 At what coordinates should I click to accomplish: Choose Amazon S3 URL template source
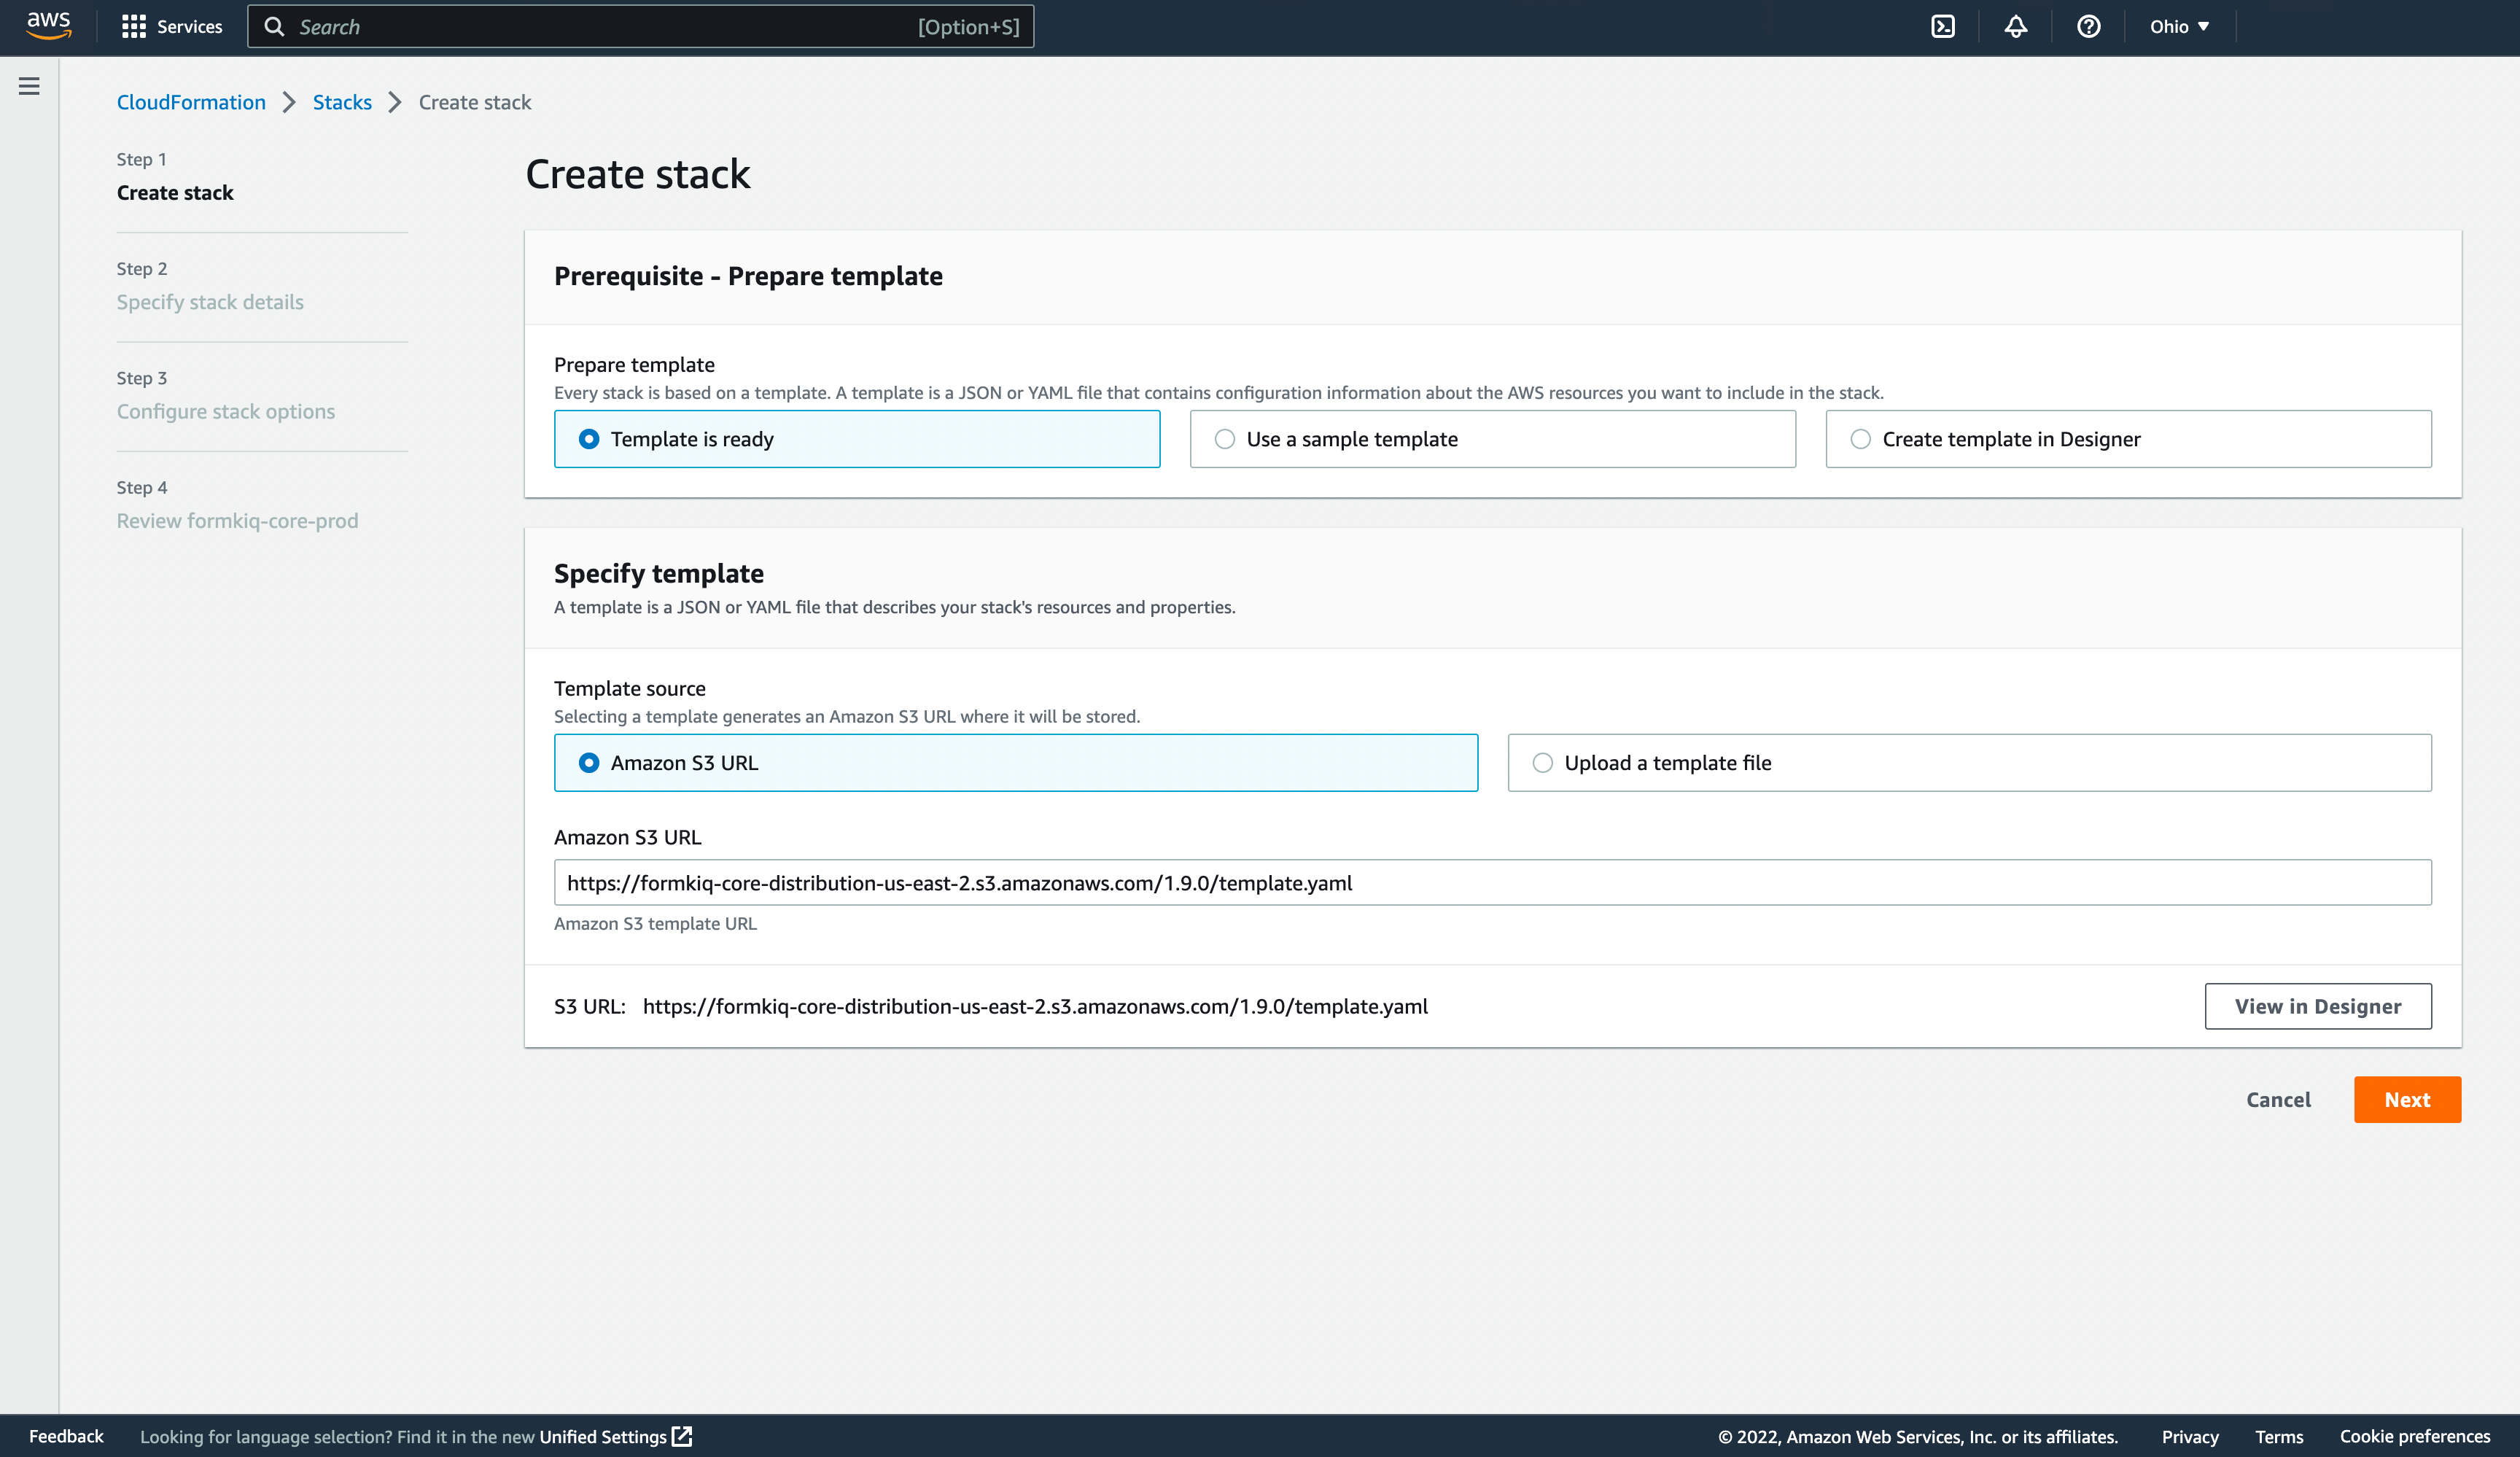1015,763
